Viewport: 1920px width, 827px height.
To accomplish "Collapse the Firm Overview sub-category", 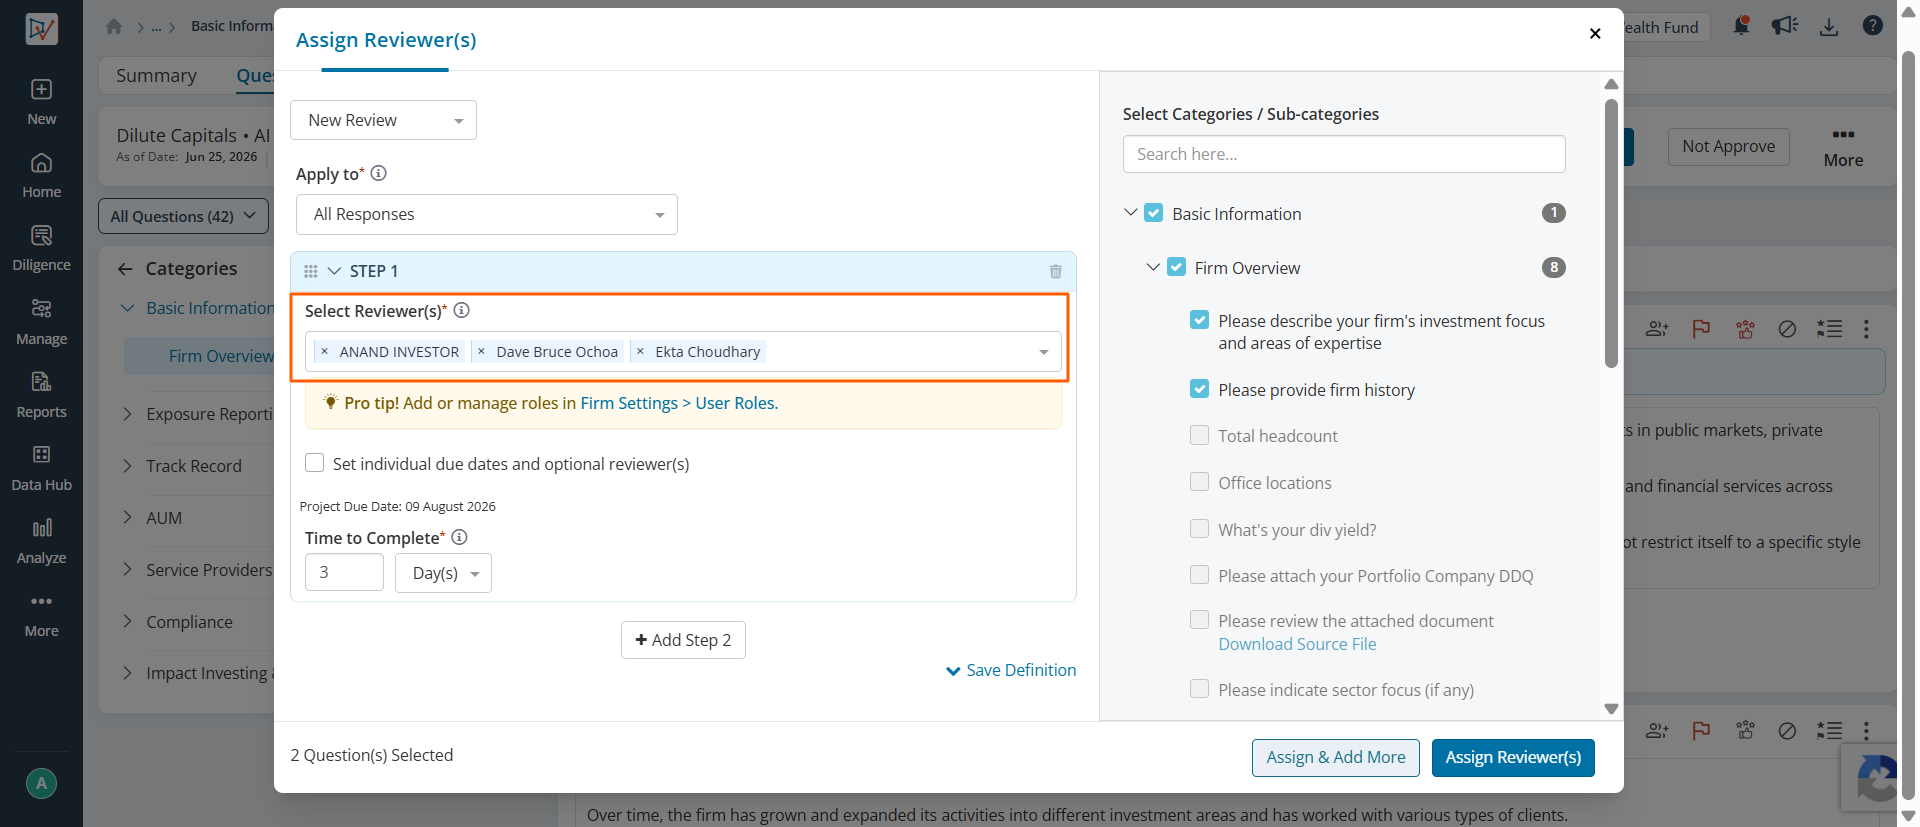I will click(1153, 267).
